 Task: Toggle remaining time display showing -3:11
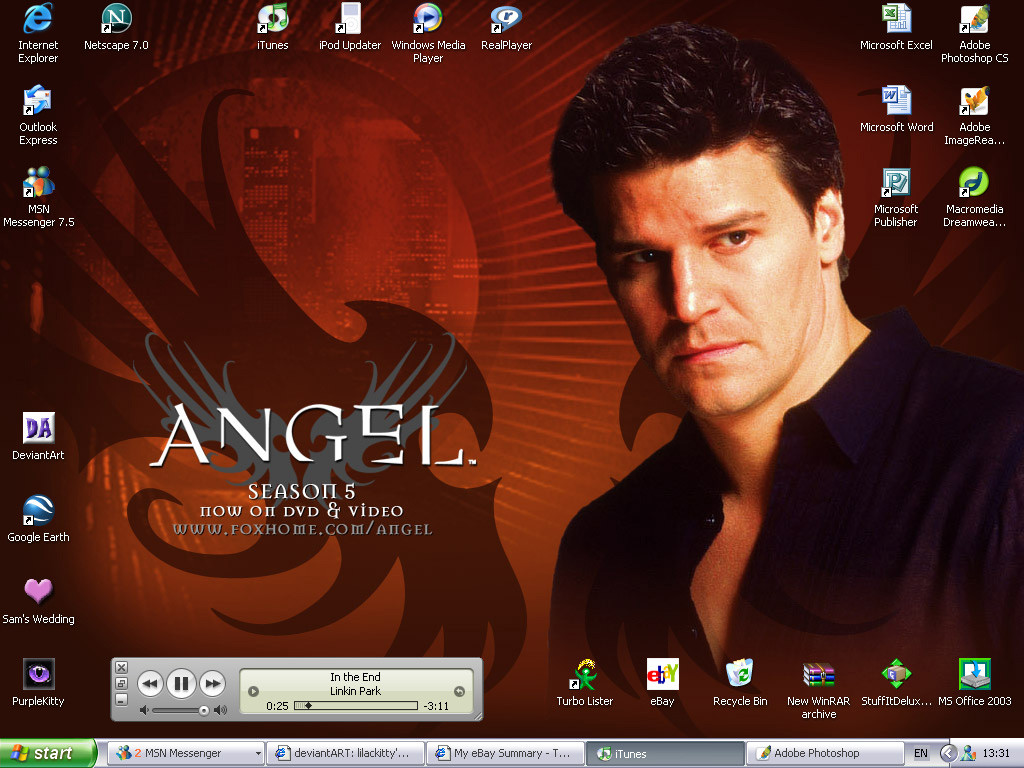436,706
